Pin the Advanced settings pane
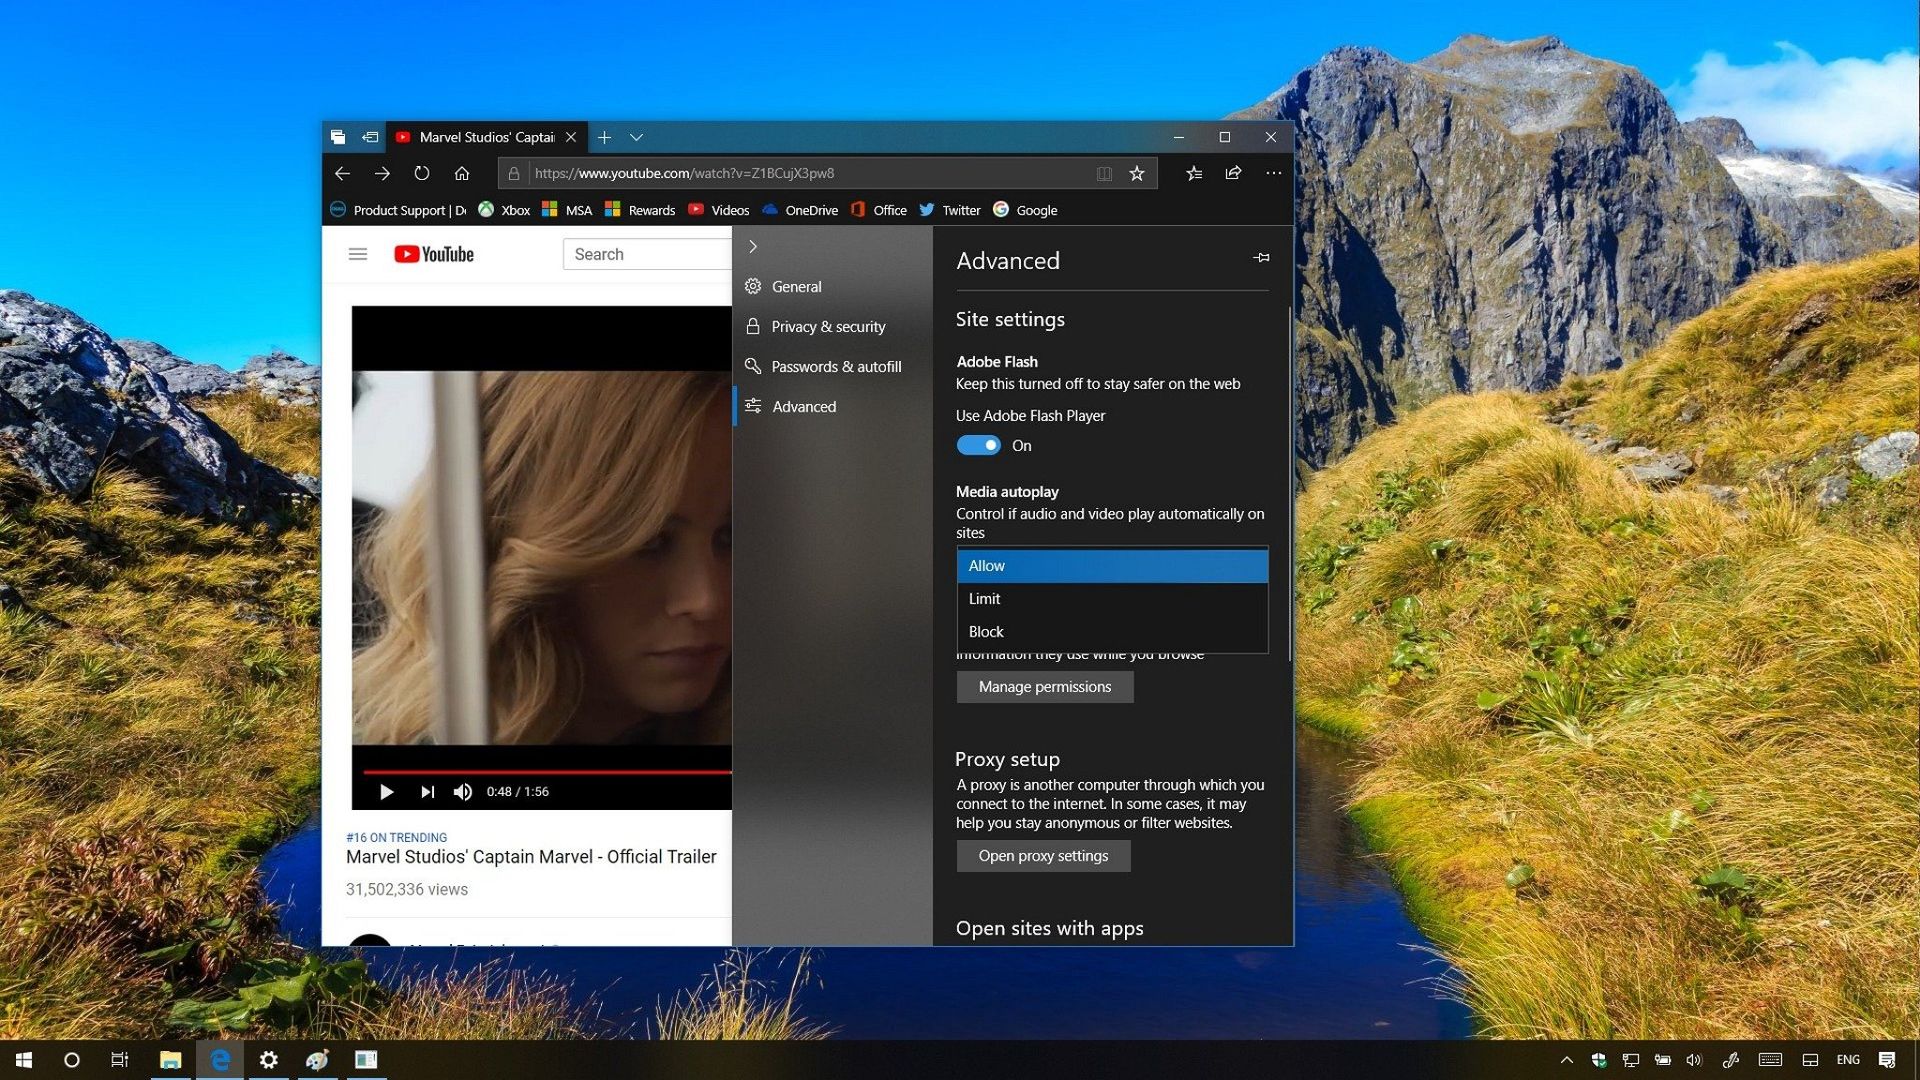The width and height of the screenshot is (1920, 1080). pos(1261,257)
